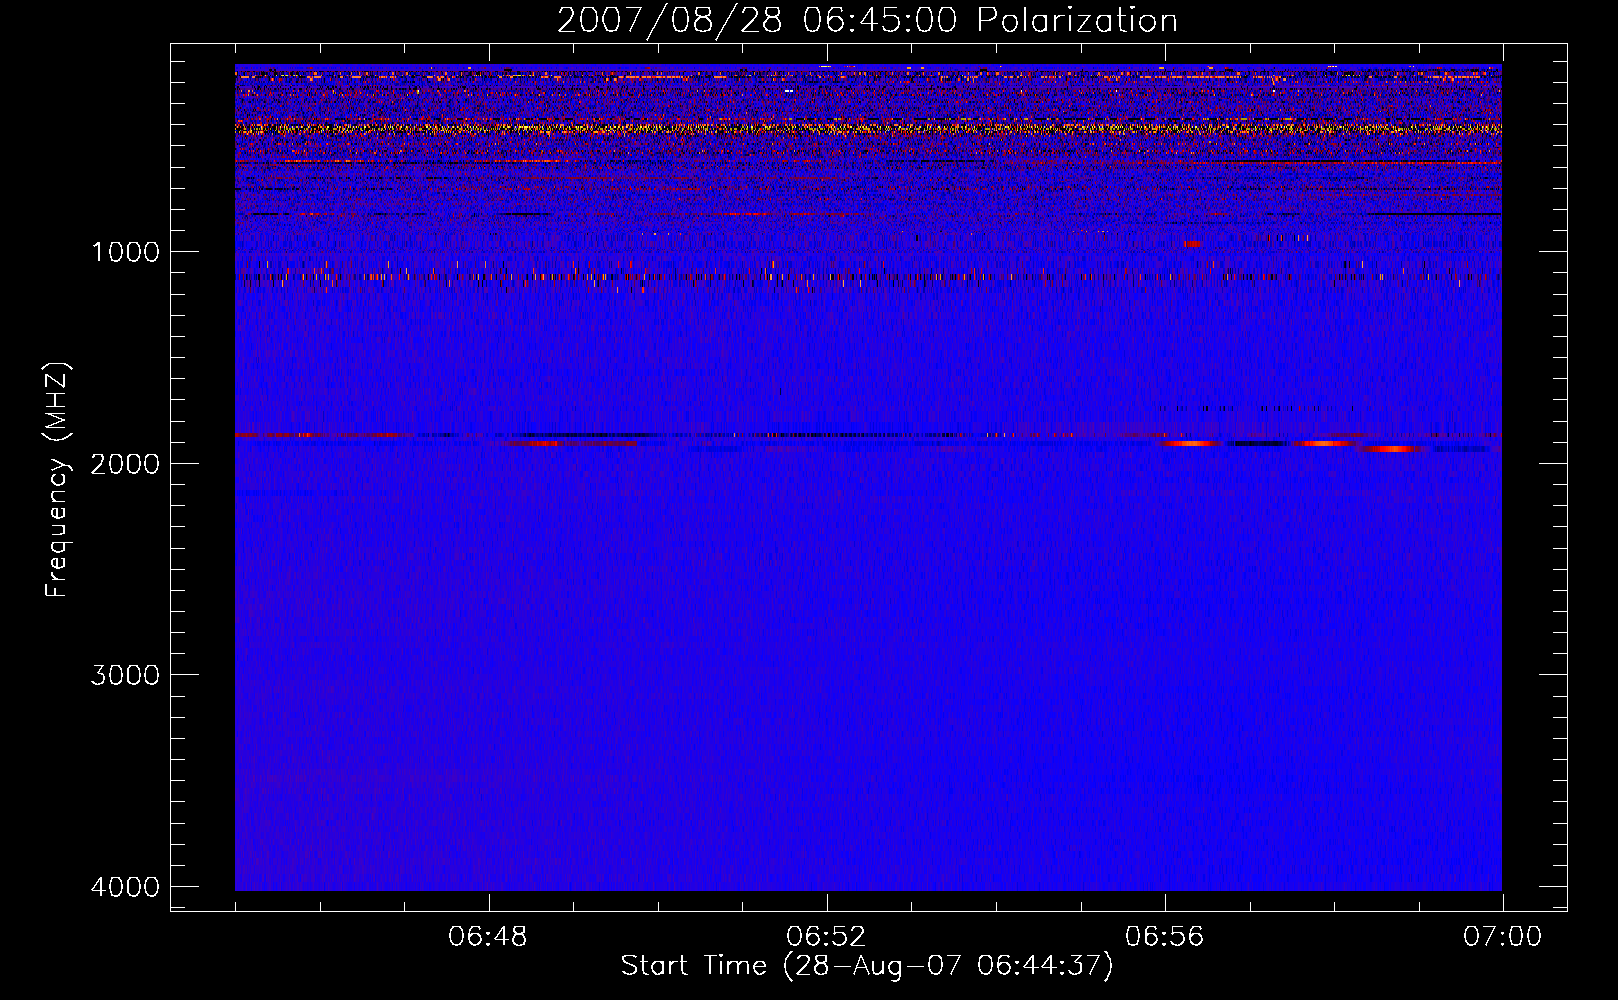The height and width of the screenshot is (1000, 1618).
Task: Click the 06:52 time tick label
Action: click(826, 937)
